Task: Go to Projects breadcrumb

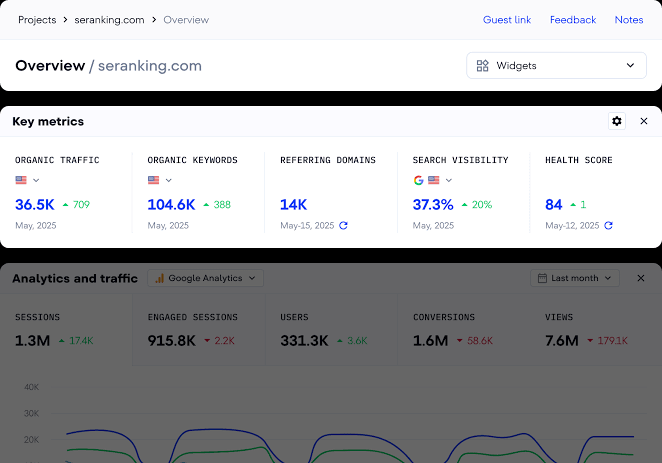Action: point(37,20)
